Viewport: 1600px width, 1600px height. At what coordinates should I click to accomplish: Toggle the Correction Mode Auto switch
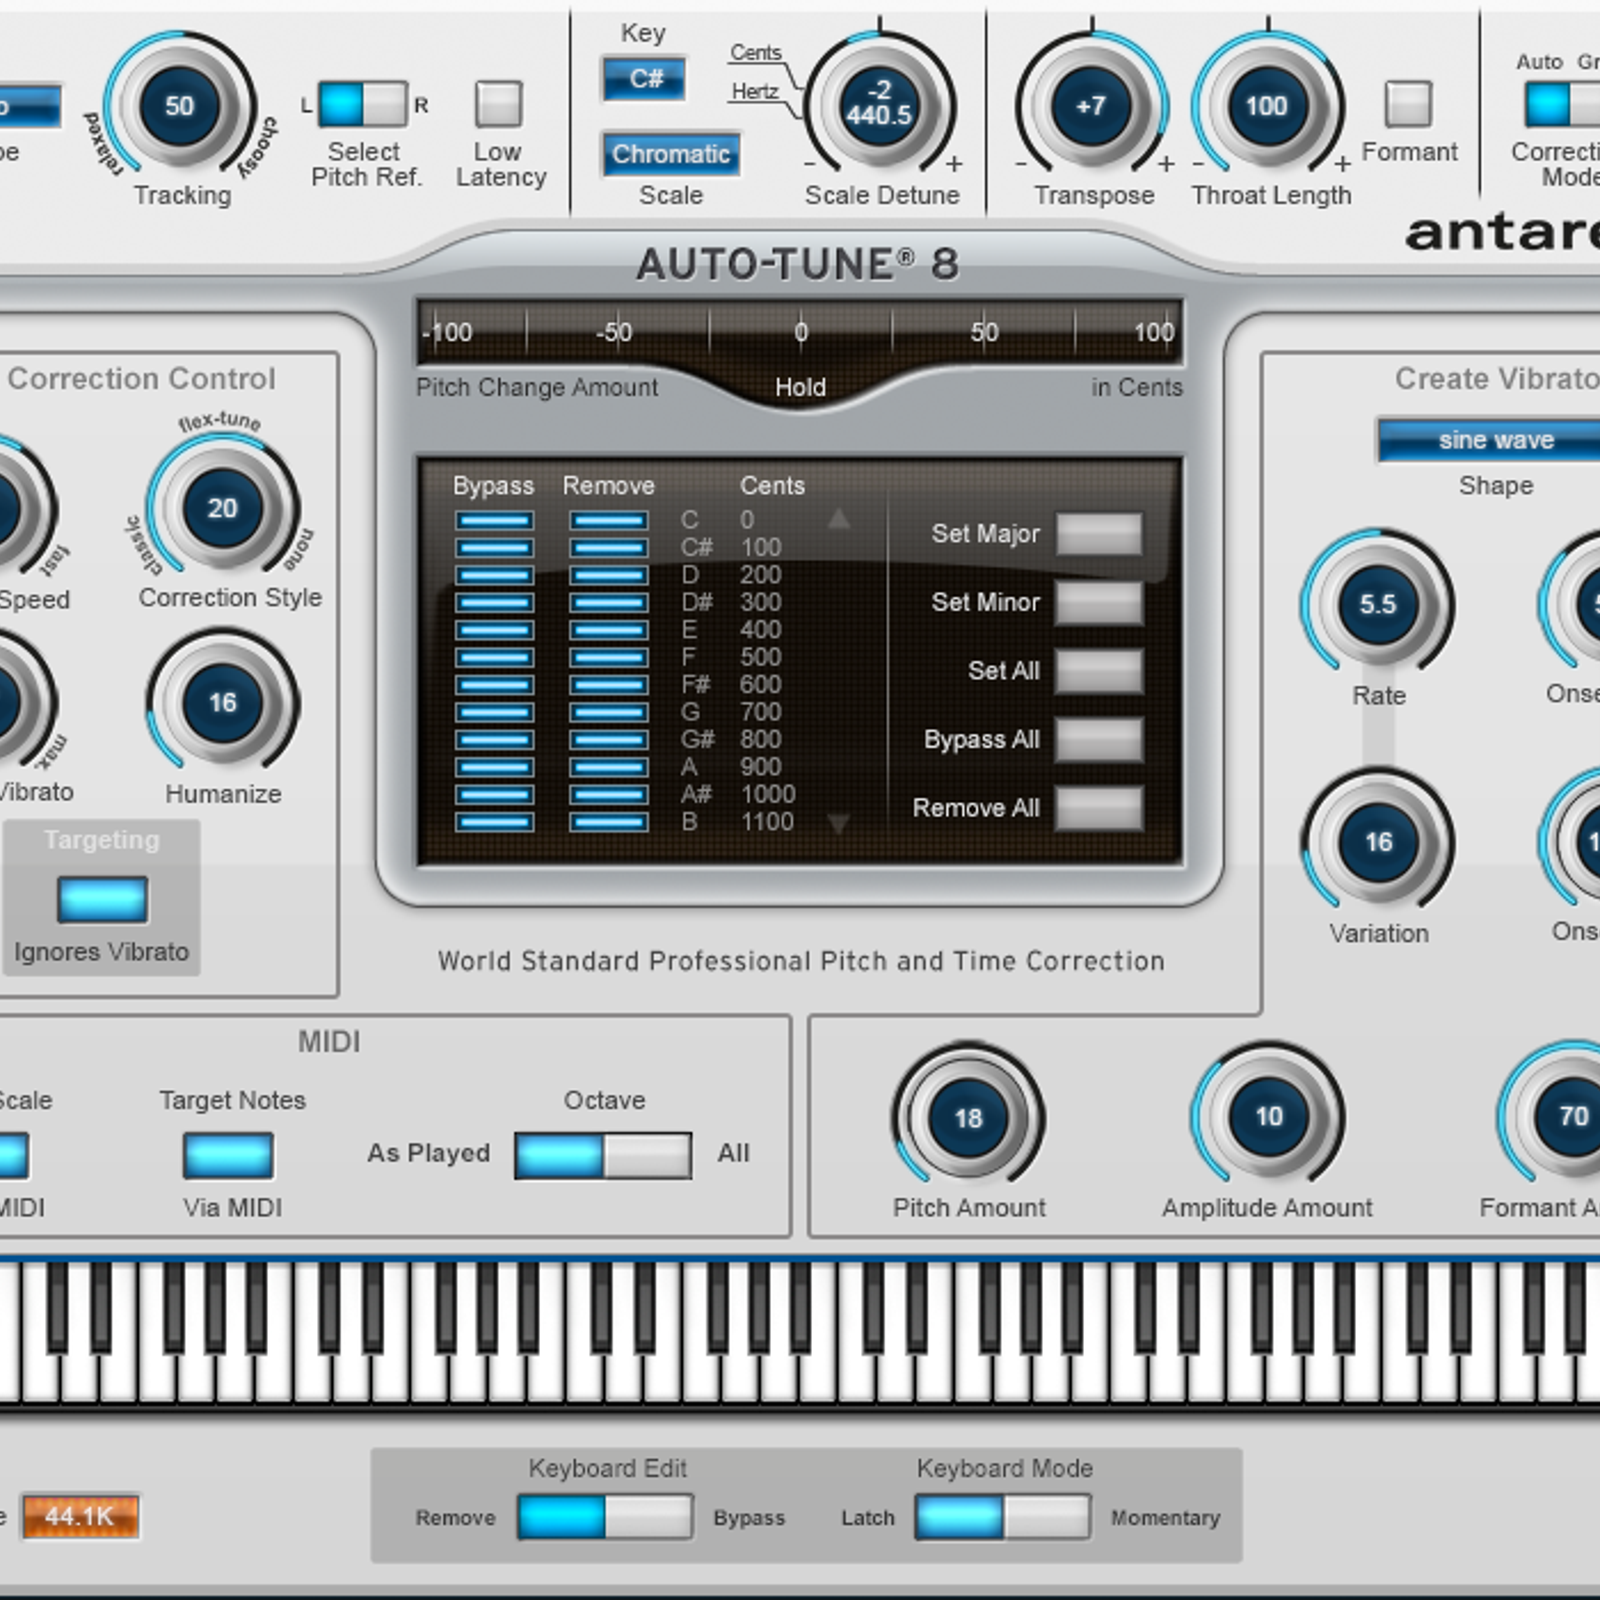pos(1562,104)
